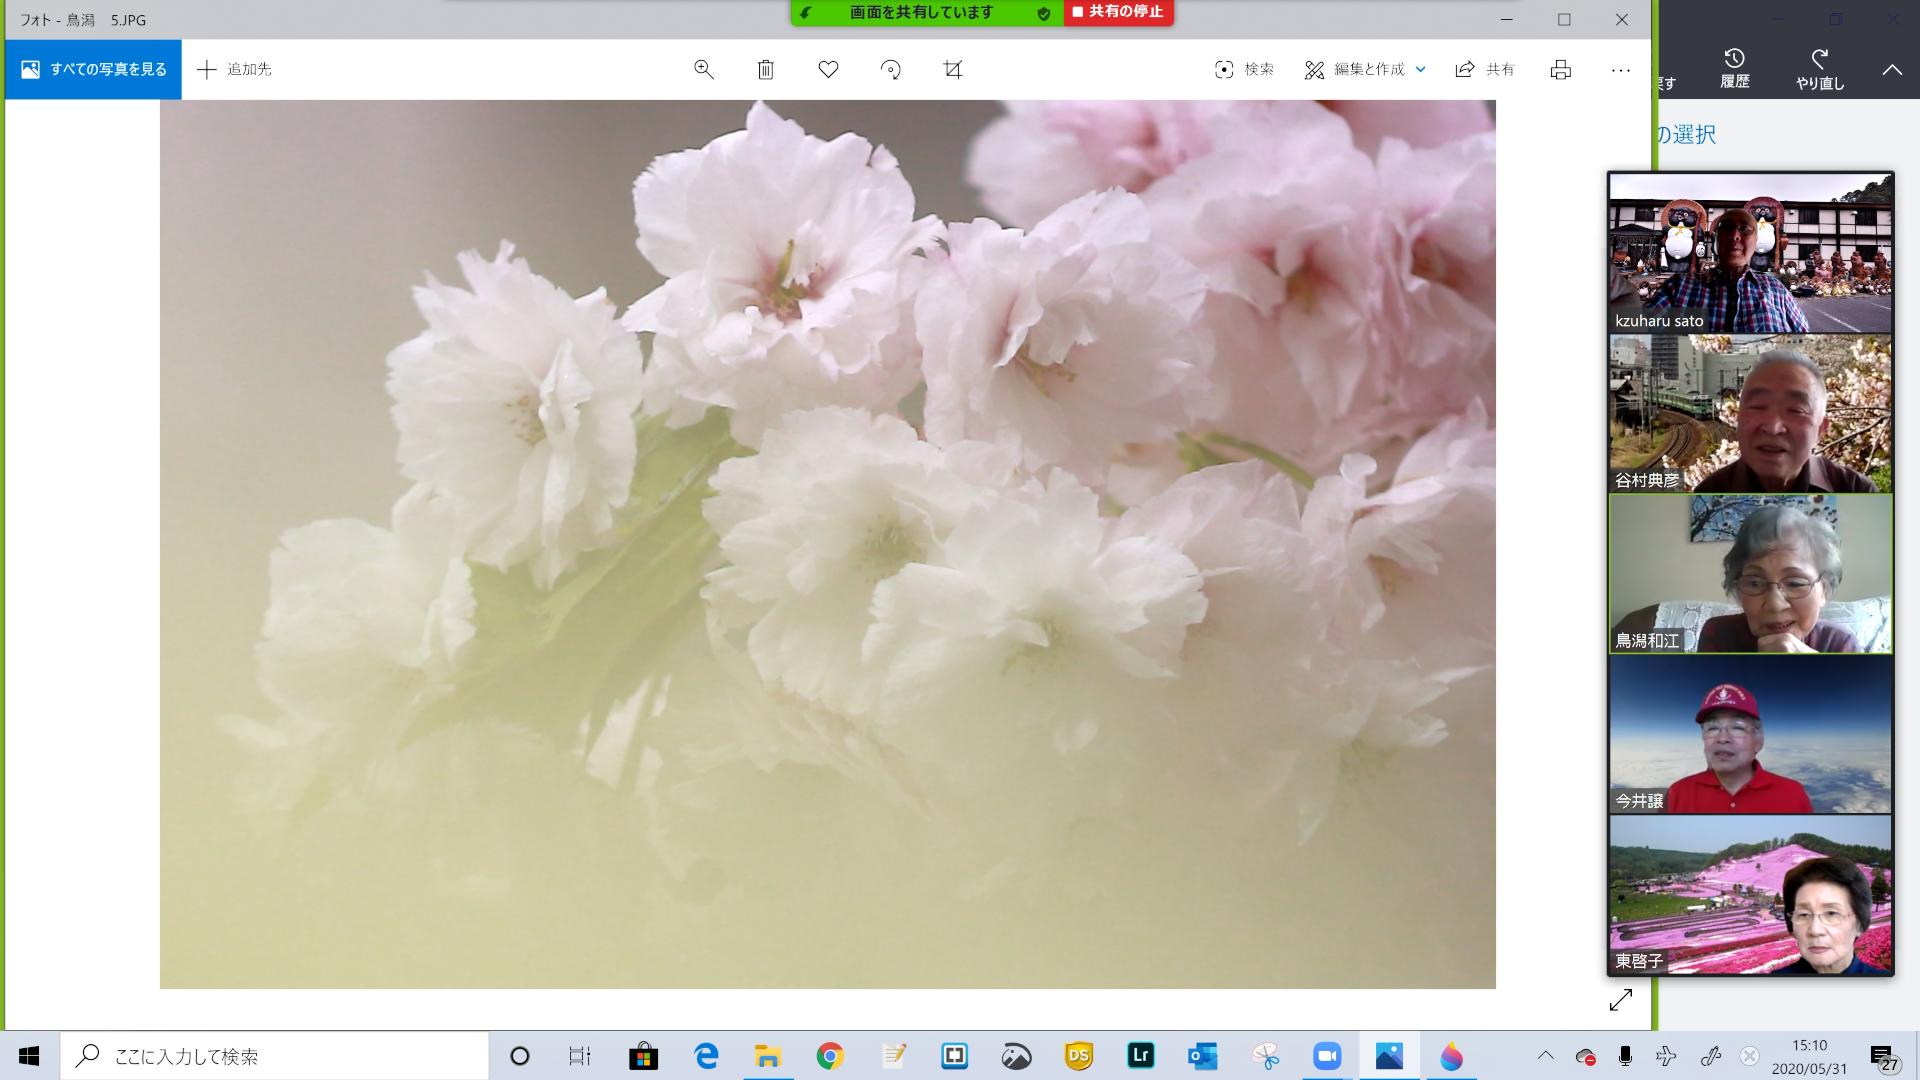Click the 共有 share button
This screenshot has width=1920, height=1080.
coord(1485,69)
